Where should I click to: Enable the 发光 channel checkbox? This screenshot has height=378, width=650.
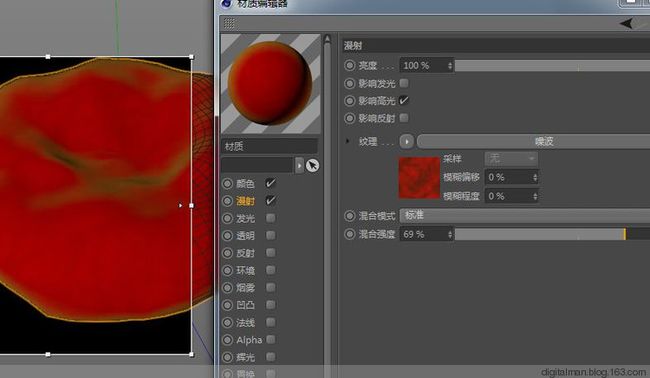pos(271,218)
